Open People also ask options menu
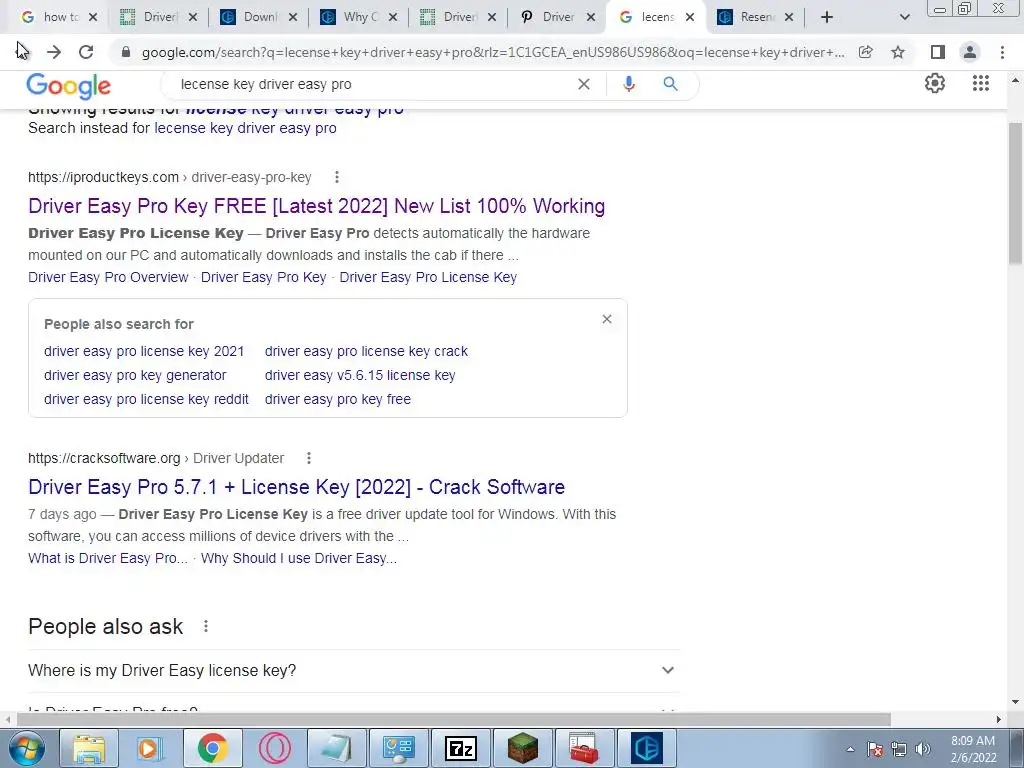 [x=206, y=626]
